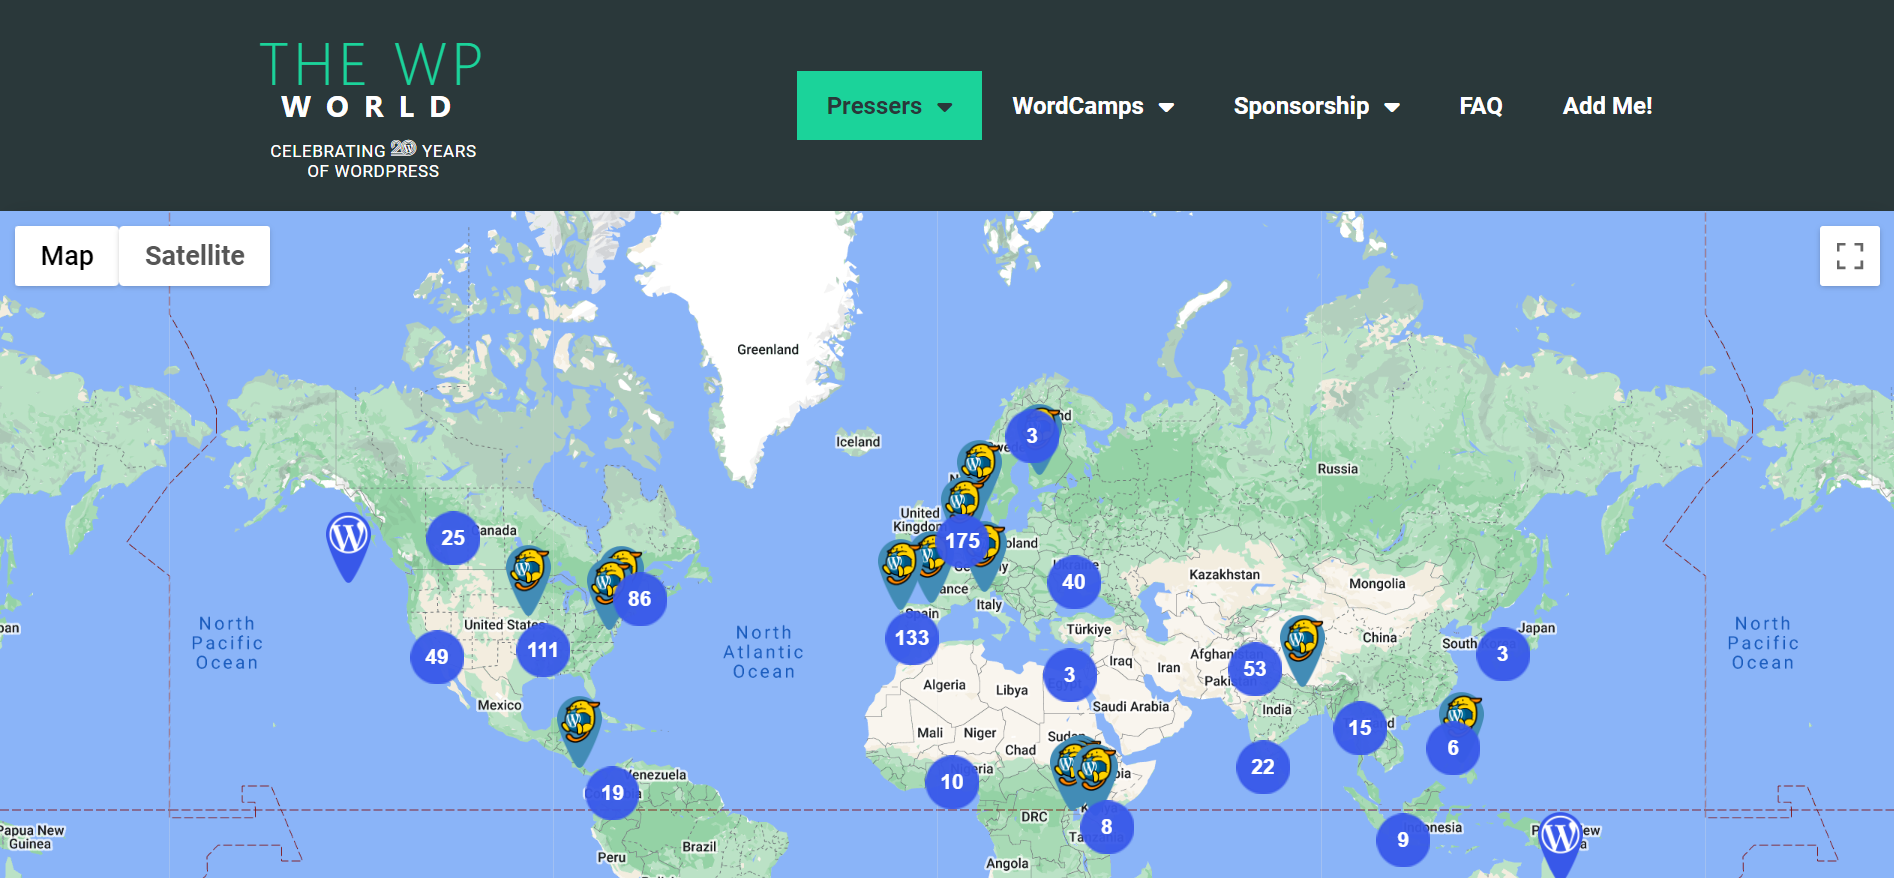Open The WP World logo home link

372,110
